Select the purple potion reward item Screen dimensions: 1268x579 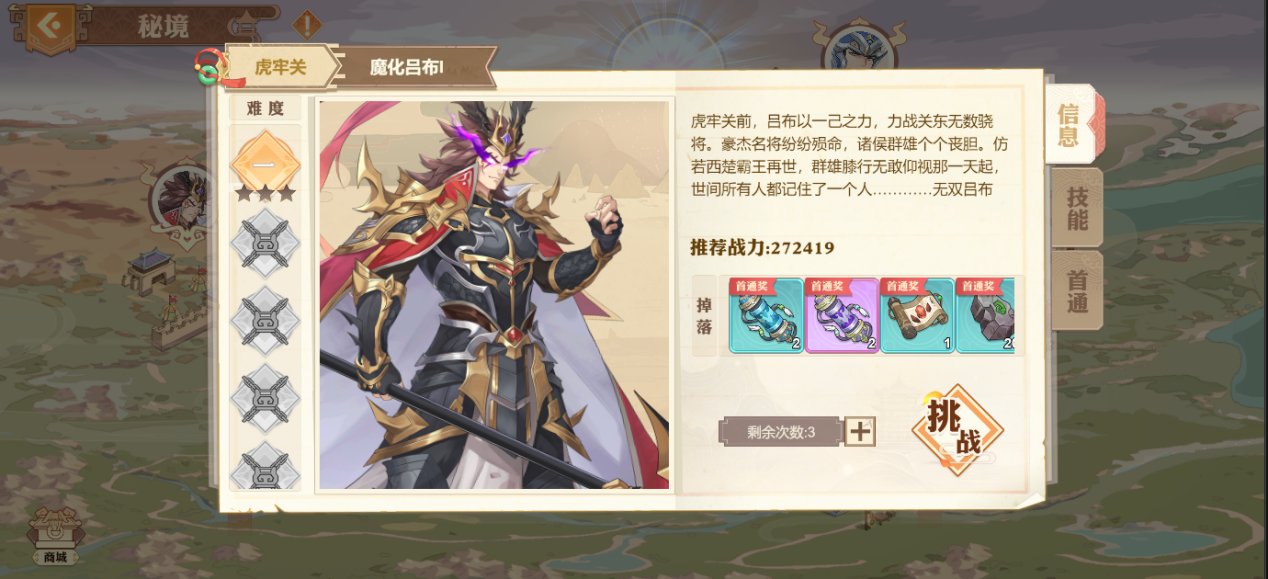[842, 315]
